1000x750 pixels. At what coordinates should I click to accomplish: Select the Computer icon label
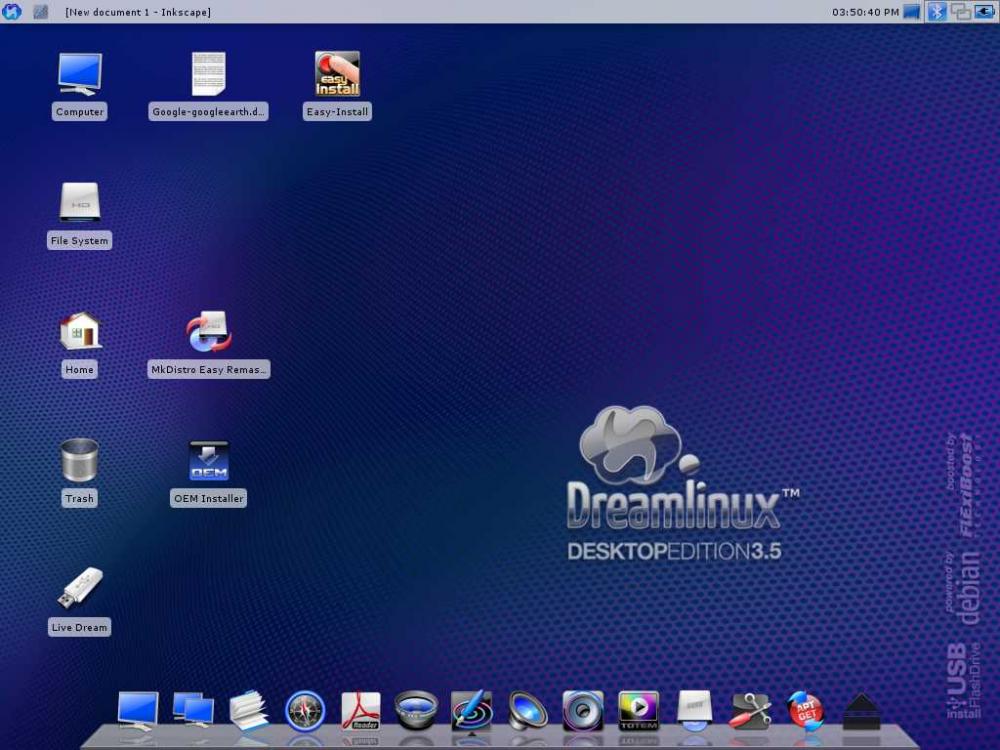(80, 112)
